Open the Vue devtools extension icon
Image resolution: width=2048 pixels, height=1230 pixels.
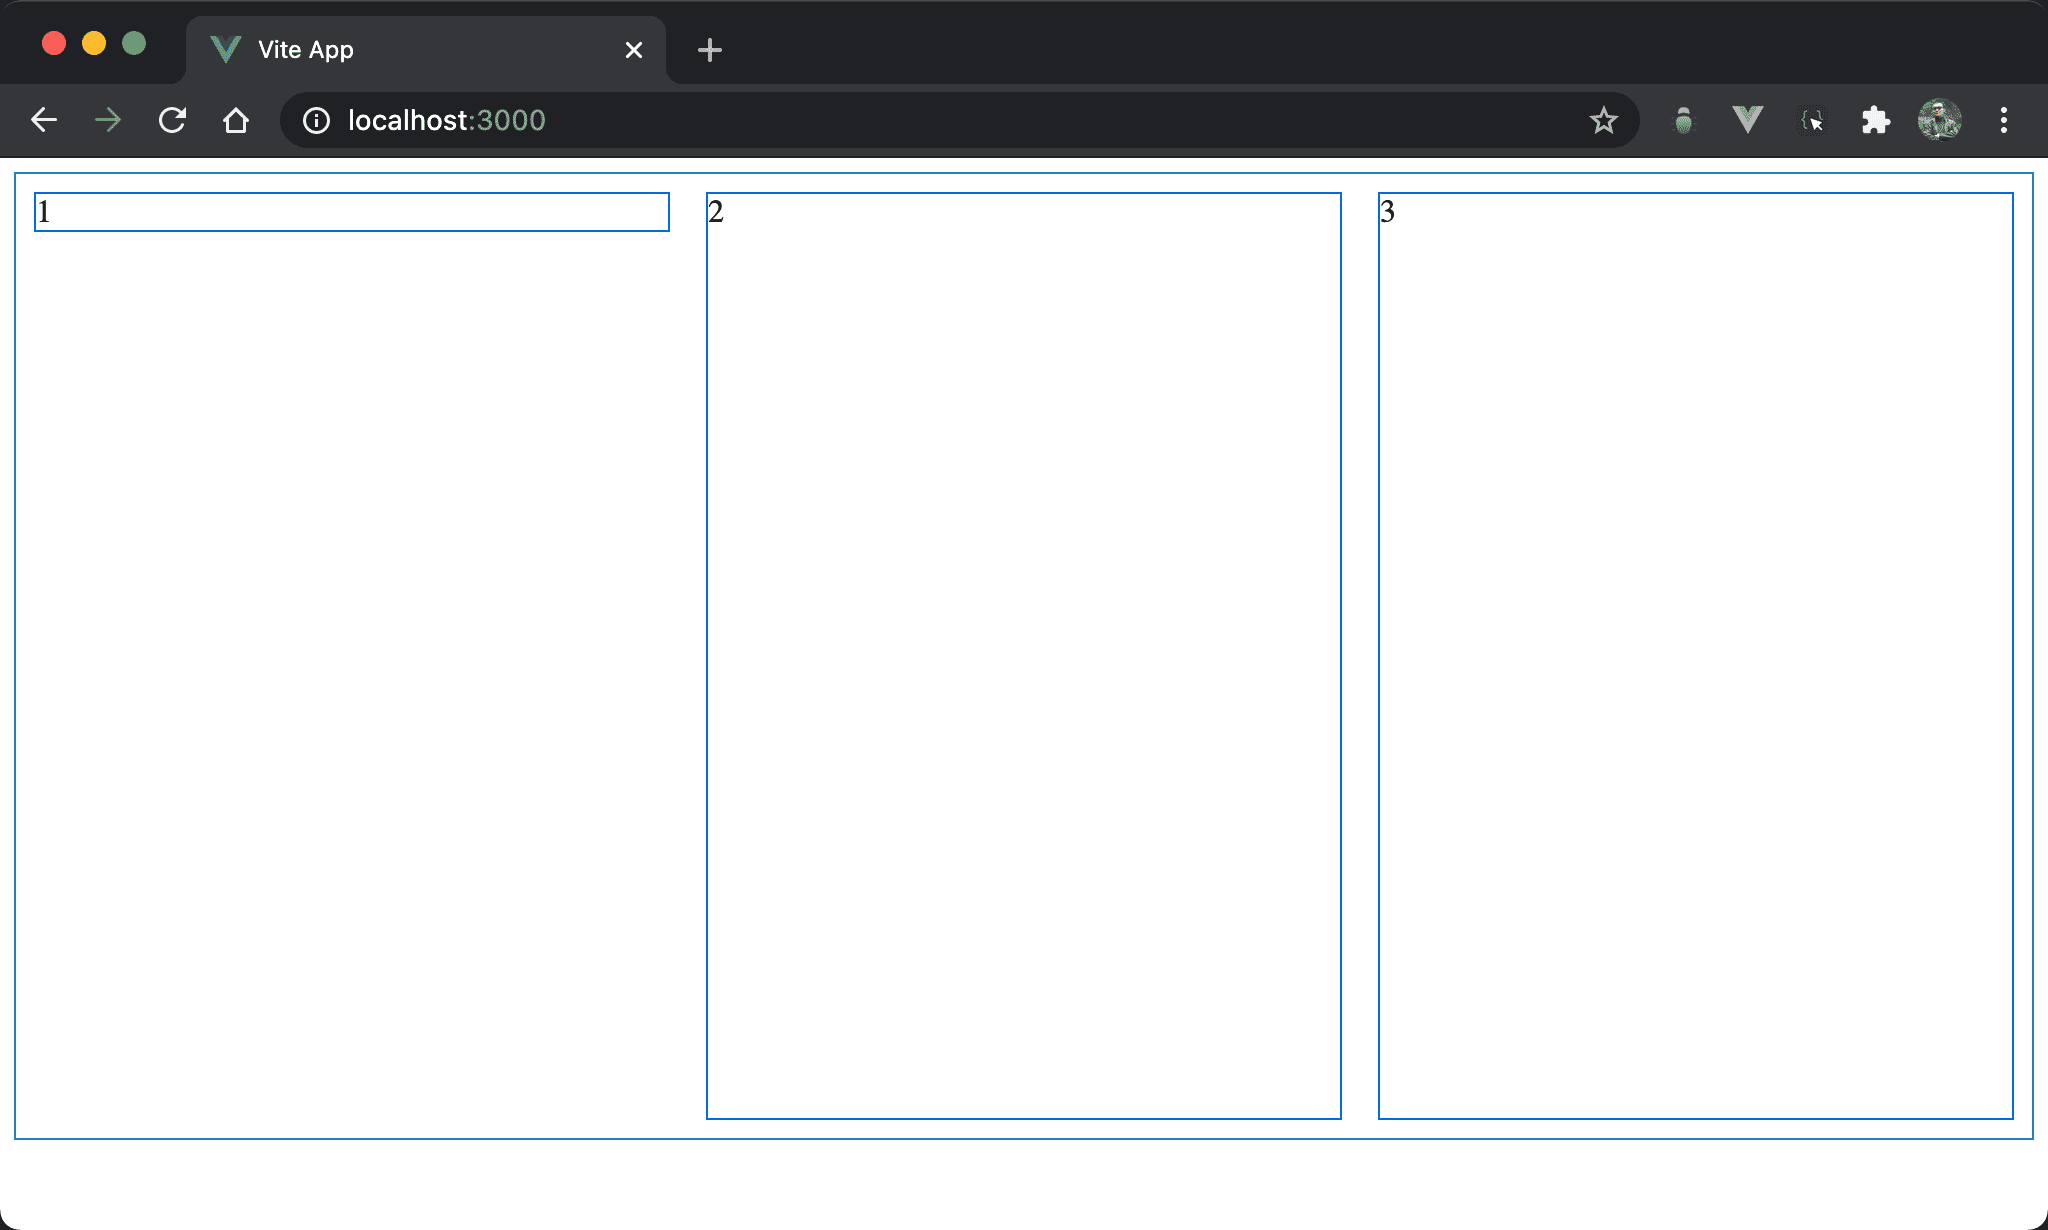coord(1747,120)
